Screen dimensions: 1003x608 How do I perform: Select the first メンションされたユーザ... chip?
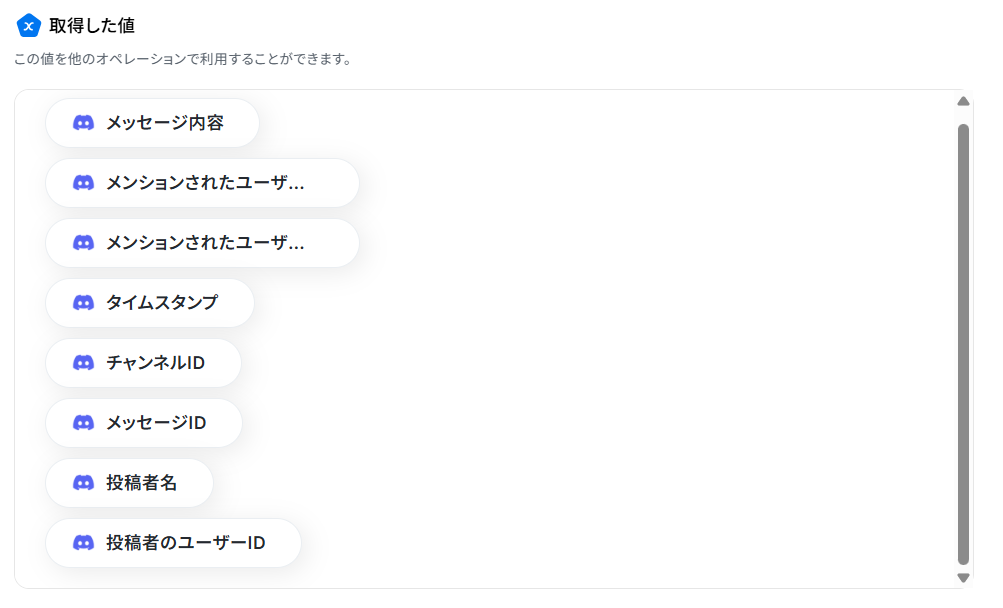[202, 183]
